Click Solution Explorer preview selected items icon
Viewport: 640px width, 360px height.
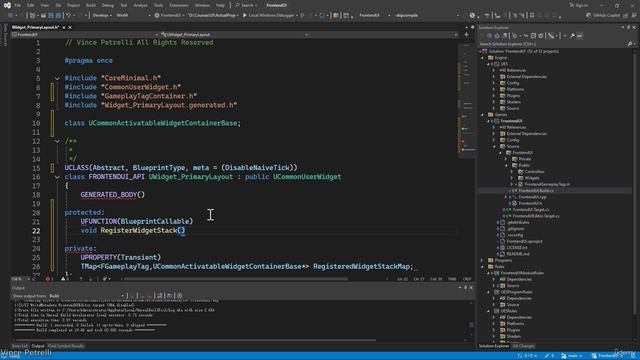point(580,36)
